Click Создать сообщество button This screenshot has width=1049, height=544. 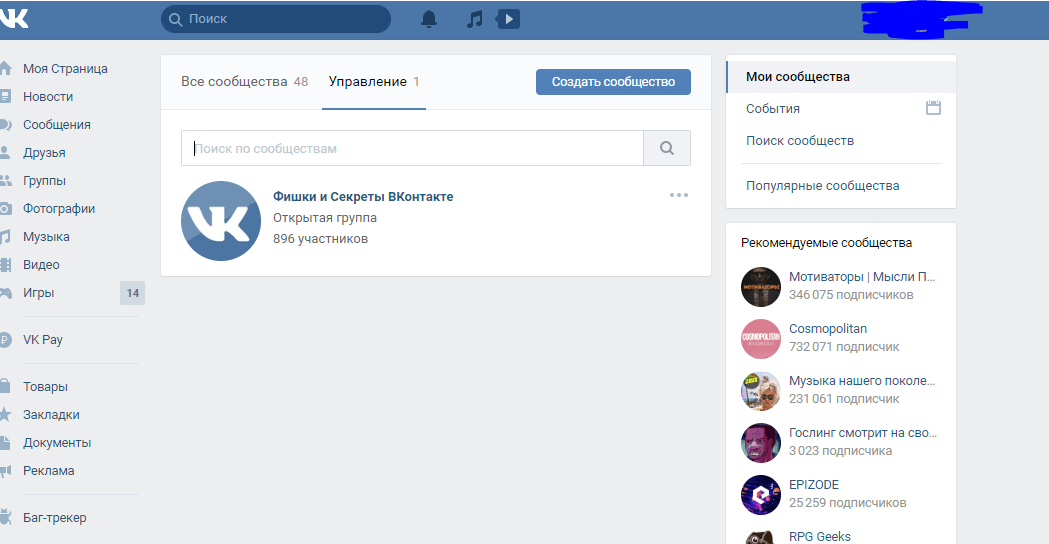[x=613, y=82]
